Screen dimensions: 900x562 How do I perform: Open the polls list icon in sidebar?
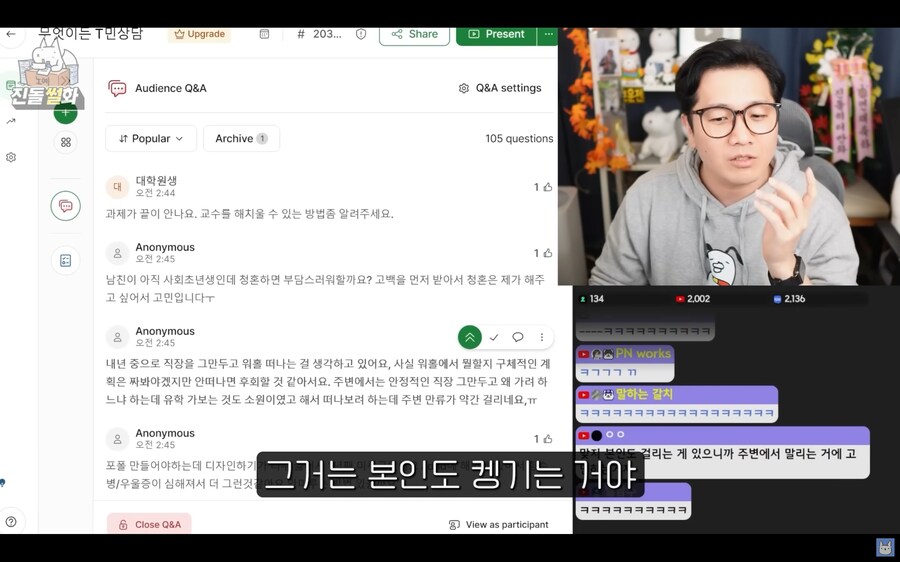65,261
